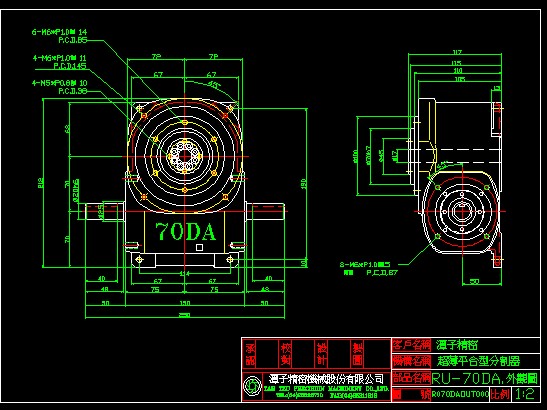Screen dimensions: 547x410
Task: Click the large 70DA model label
Action: (x=186, y=231)
